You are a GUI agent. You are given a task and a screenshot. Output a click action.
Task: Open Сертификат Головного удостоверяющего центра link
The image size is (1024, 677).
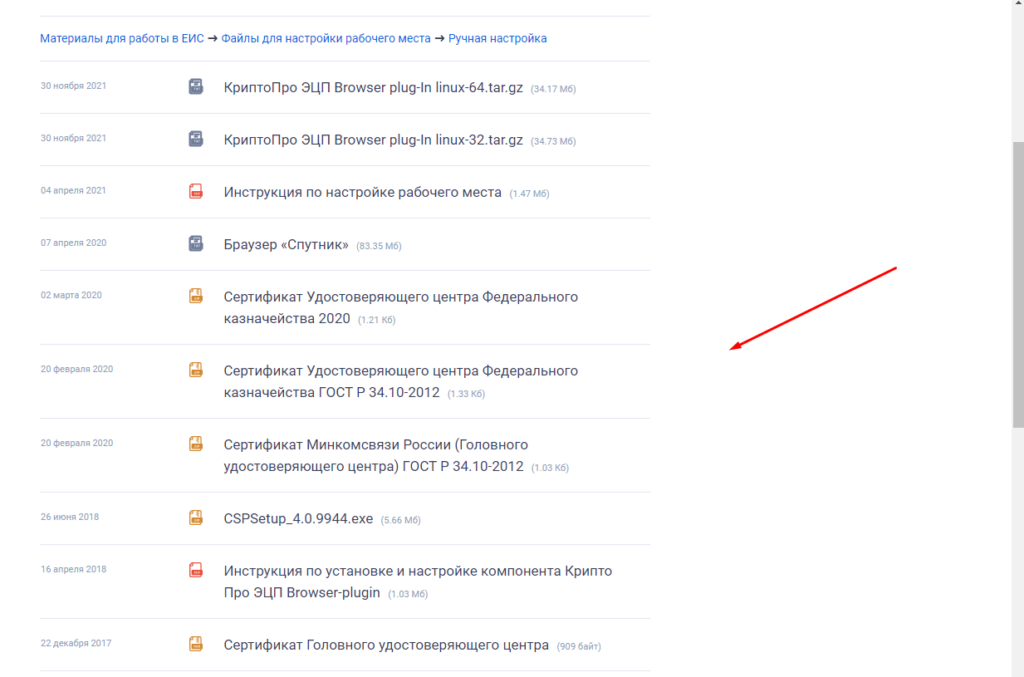(386, 645)
